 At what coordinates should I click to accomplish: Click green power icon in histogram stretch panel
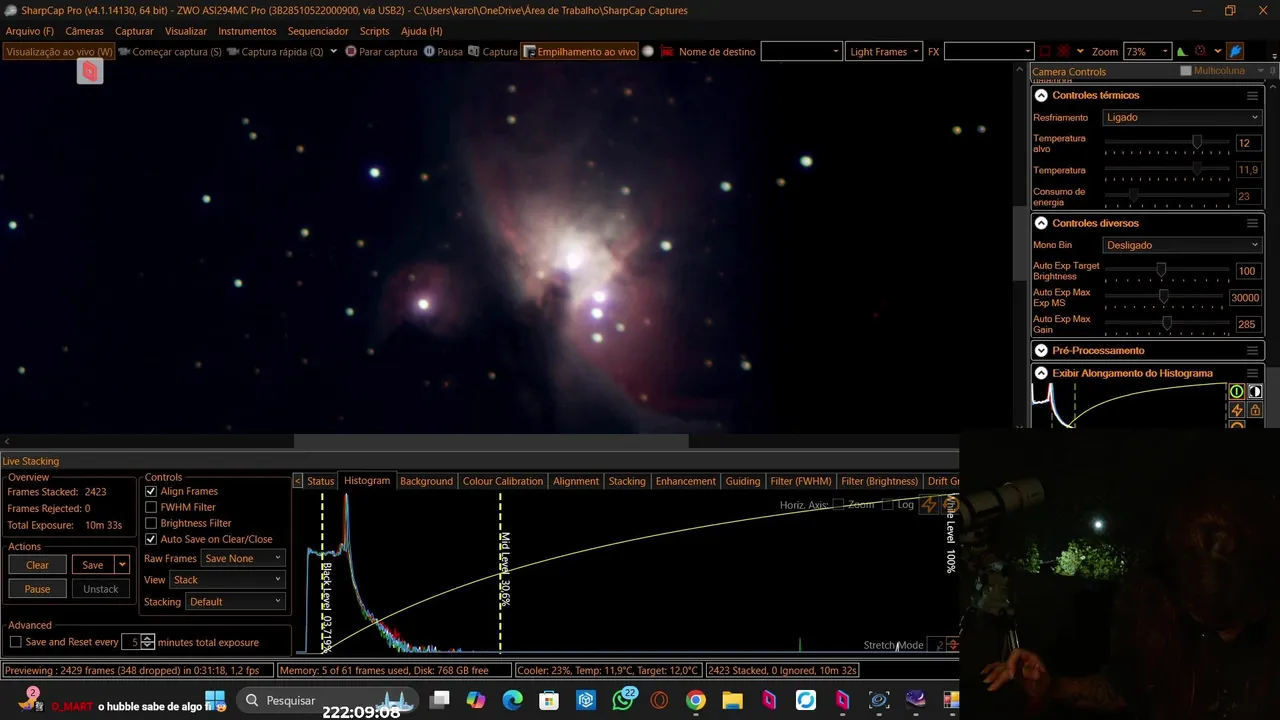coord(1237,392)
